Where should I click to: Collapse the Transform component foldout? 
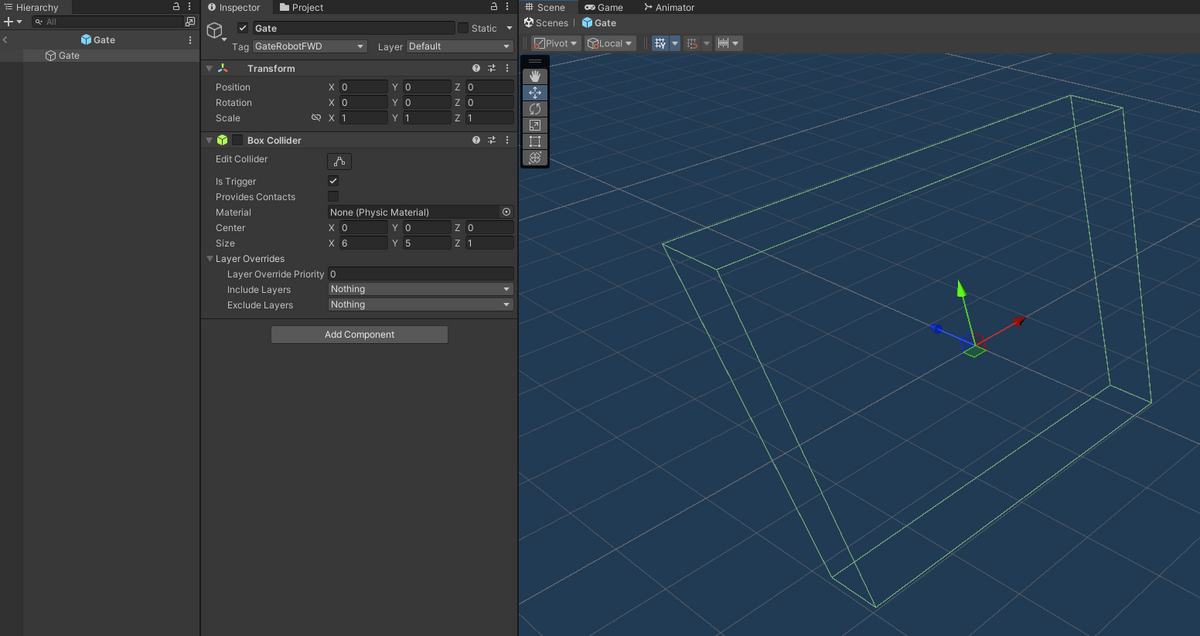209,68
